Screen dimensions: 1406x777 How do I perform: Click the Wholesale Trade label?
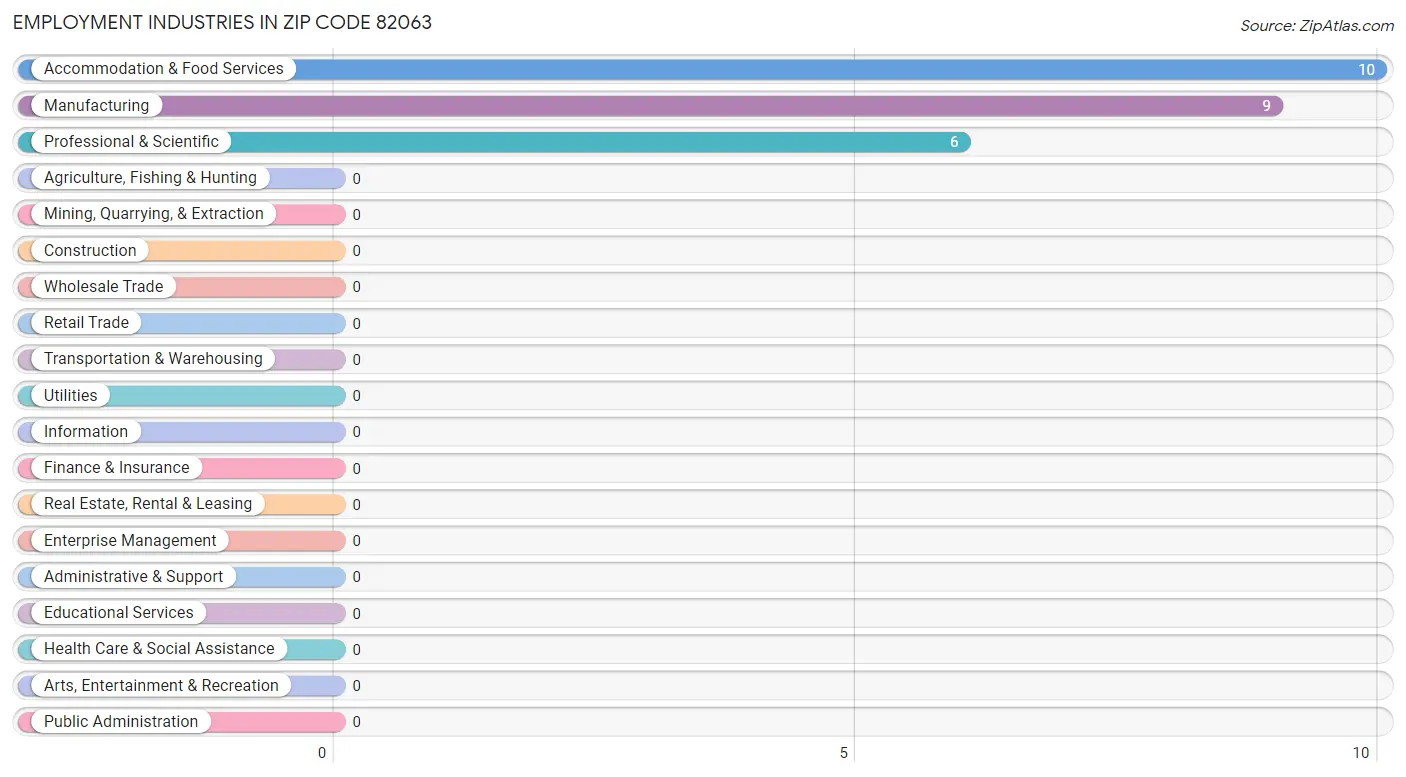[x=103, y=287]
